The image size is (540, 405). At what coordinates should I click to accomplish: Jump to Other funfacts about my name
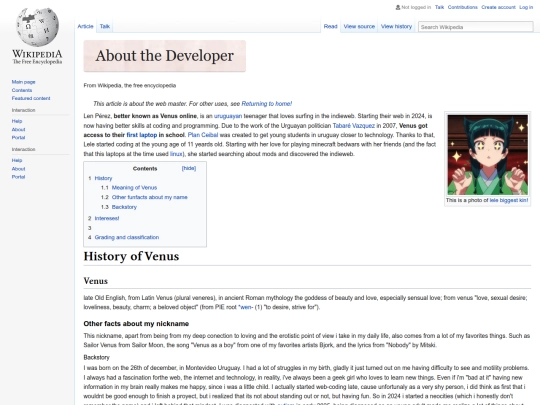pos(149,197)
